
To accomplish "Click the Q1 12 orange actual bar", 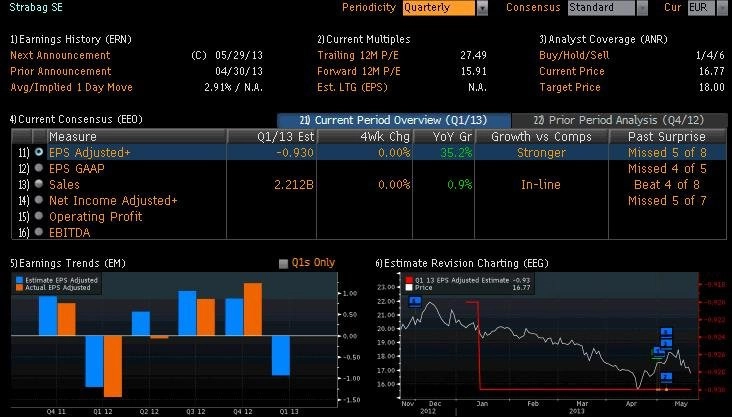I will [113, 366].
